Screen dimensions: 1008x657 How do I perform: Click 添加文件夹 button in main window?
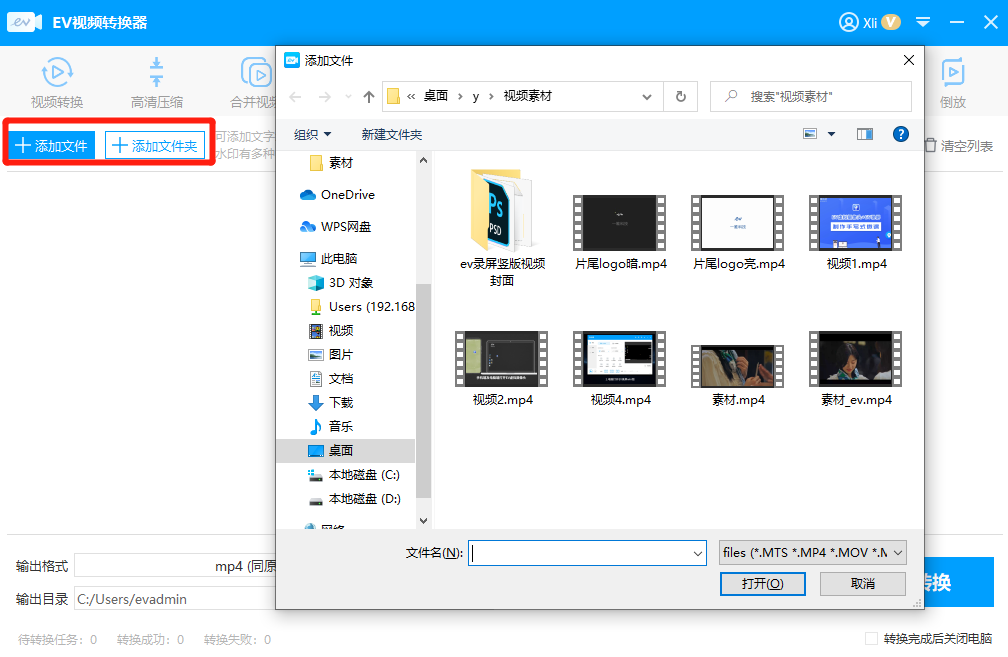pos(155,145)
